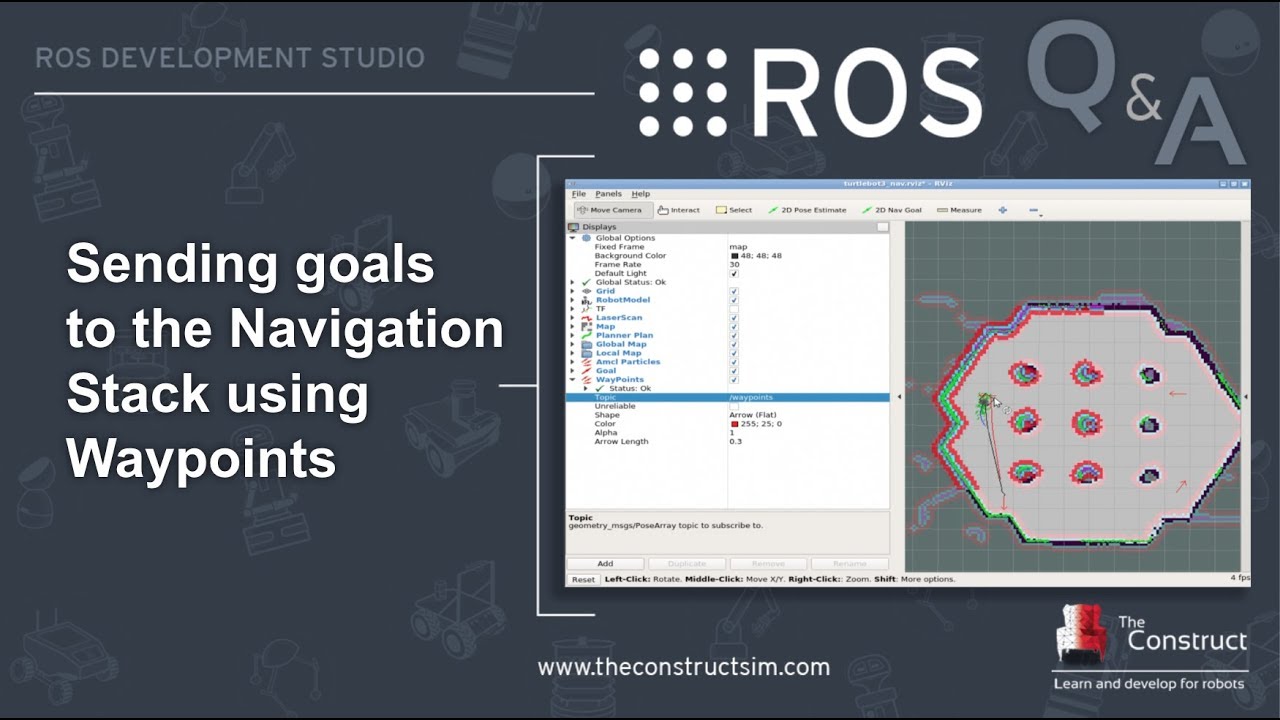Click the Duplicate button
The width and height of the screenshot is (1280, 720).
[x=687, y=564]
